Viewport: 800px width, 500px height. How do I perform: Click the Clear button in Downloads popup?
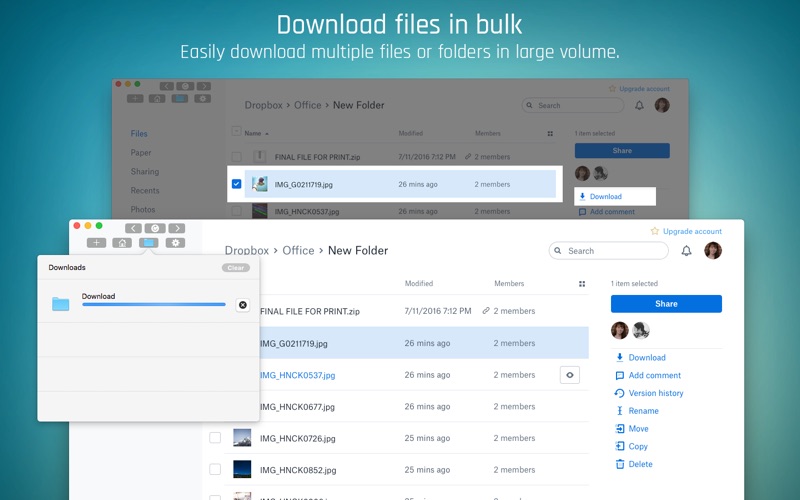tap(236, 268)
